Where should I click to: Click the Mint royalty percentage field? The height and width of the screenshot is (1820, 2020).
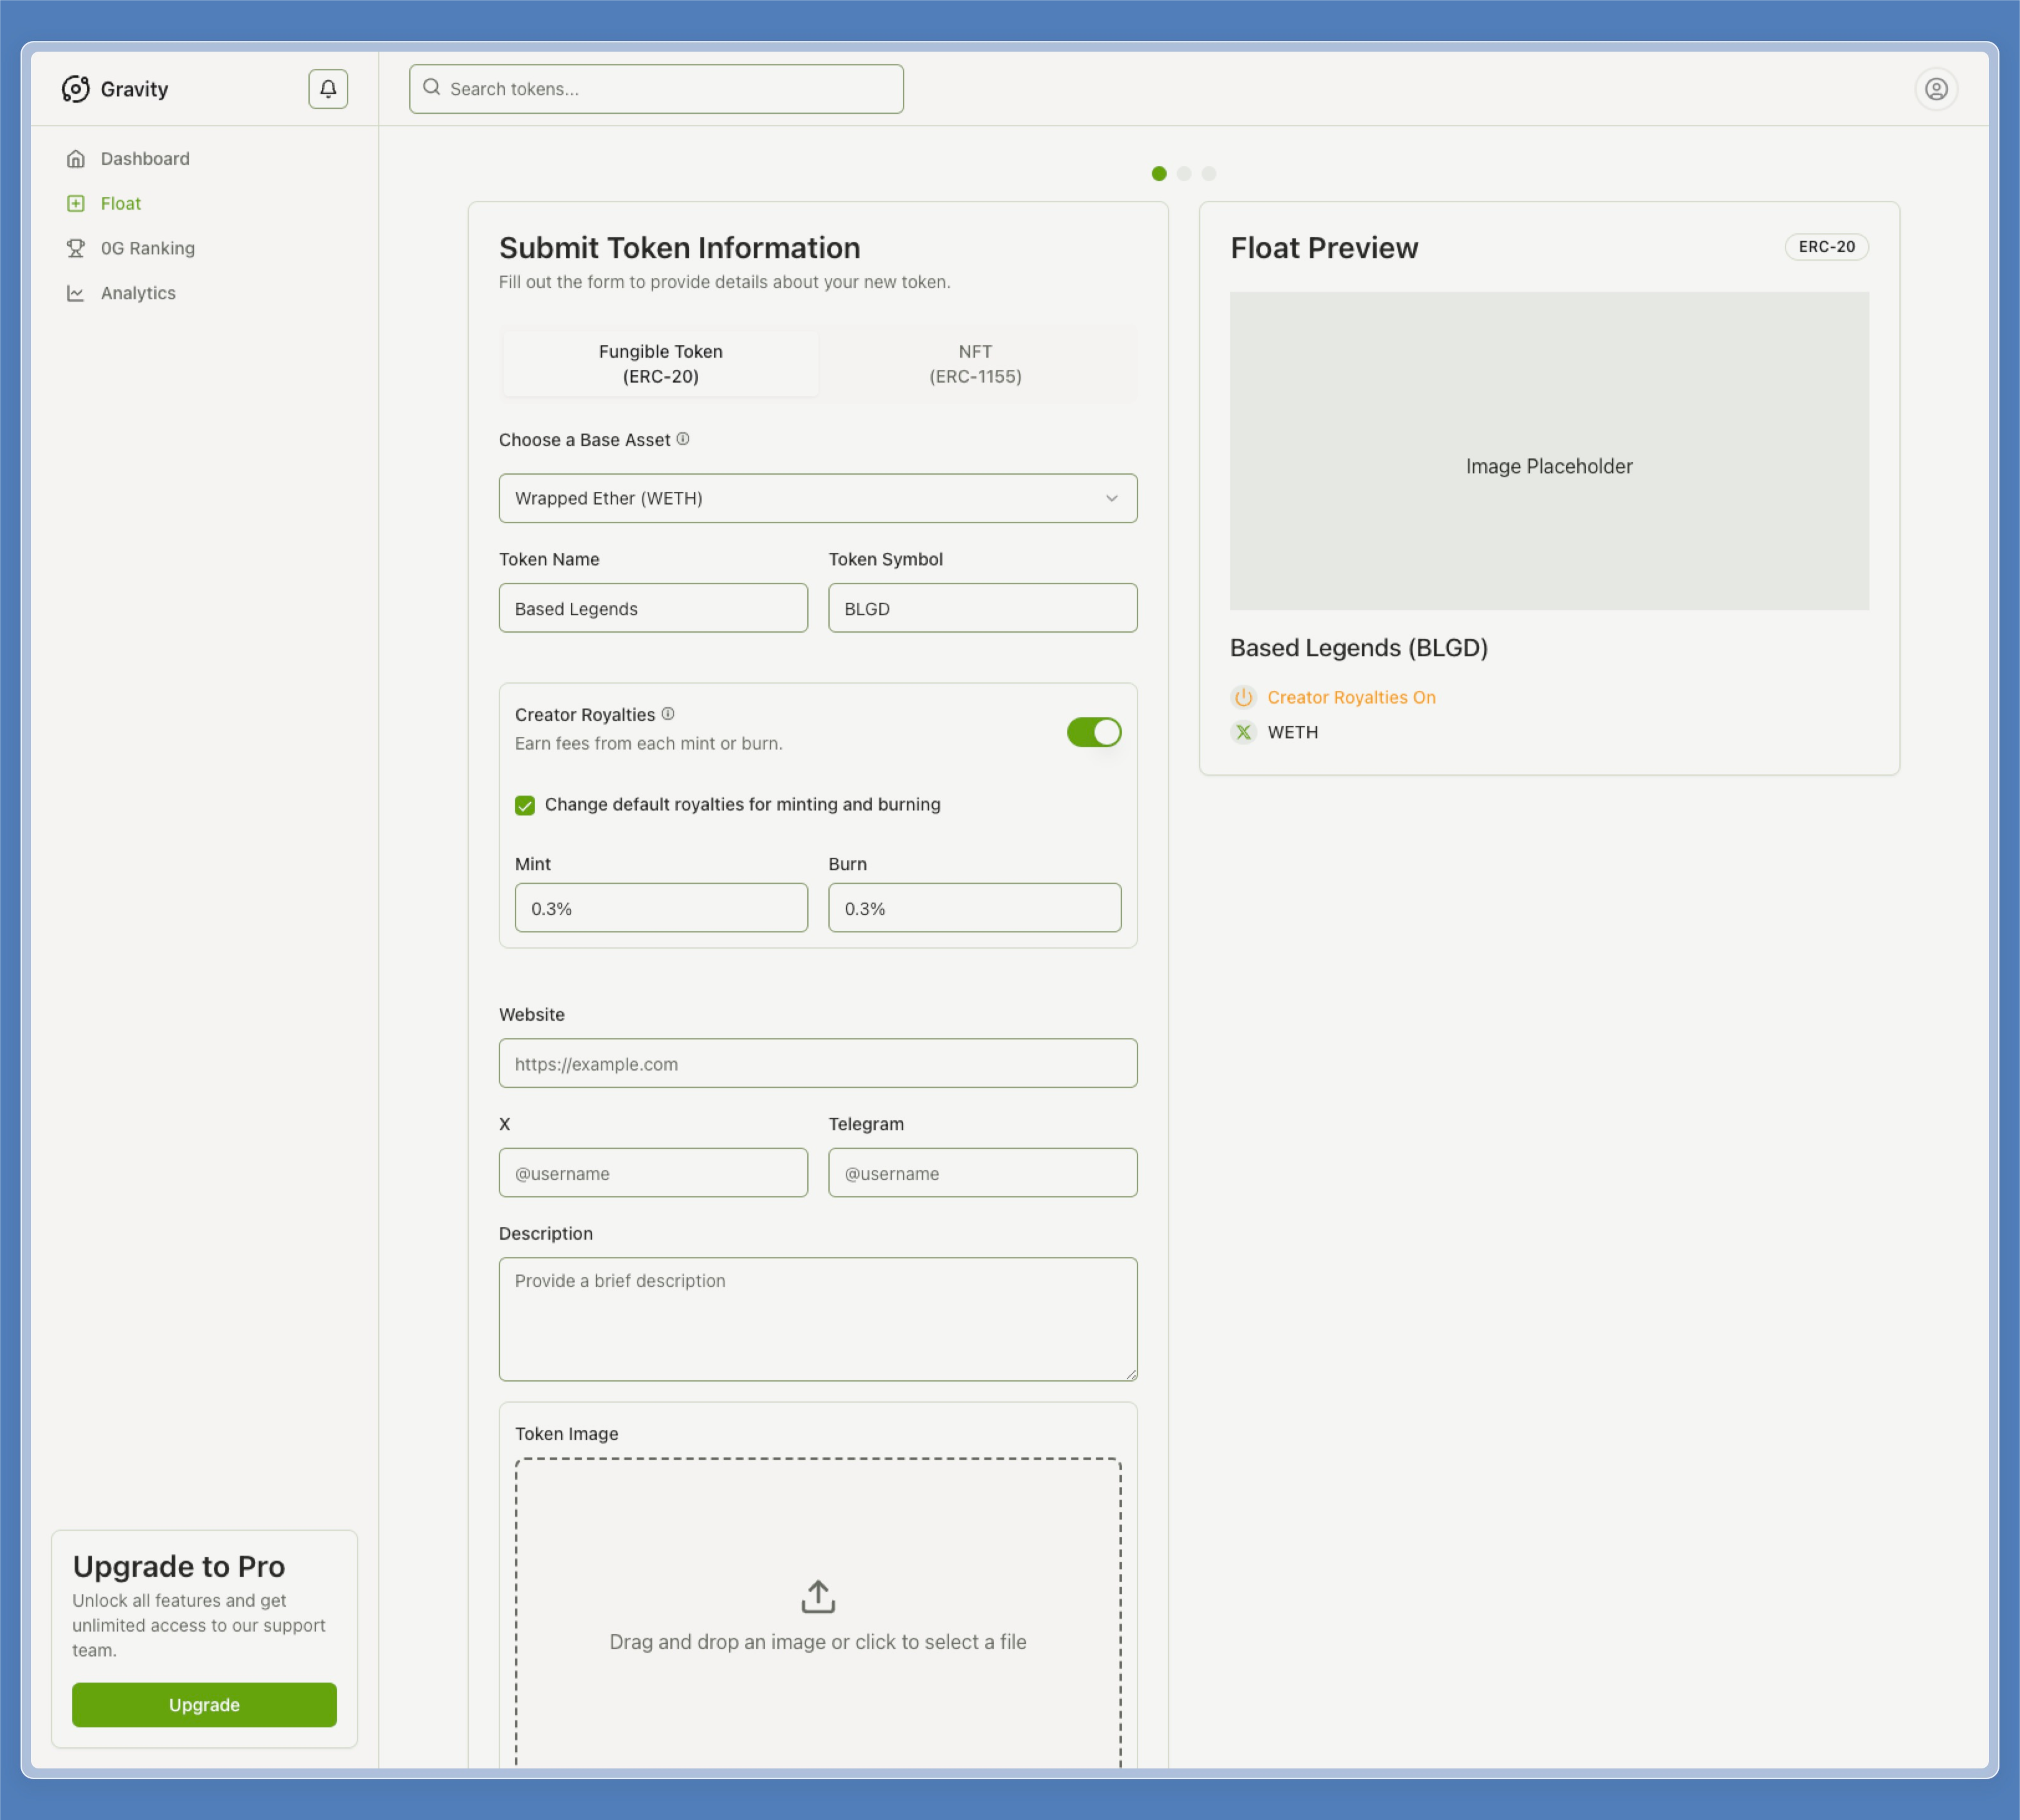[661, 908]
